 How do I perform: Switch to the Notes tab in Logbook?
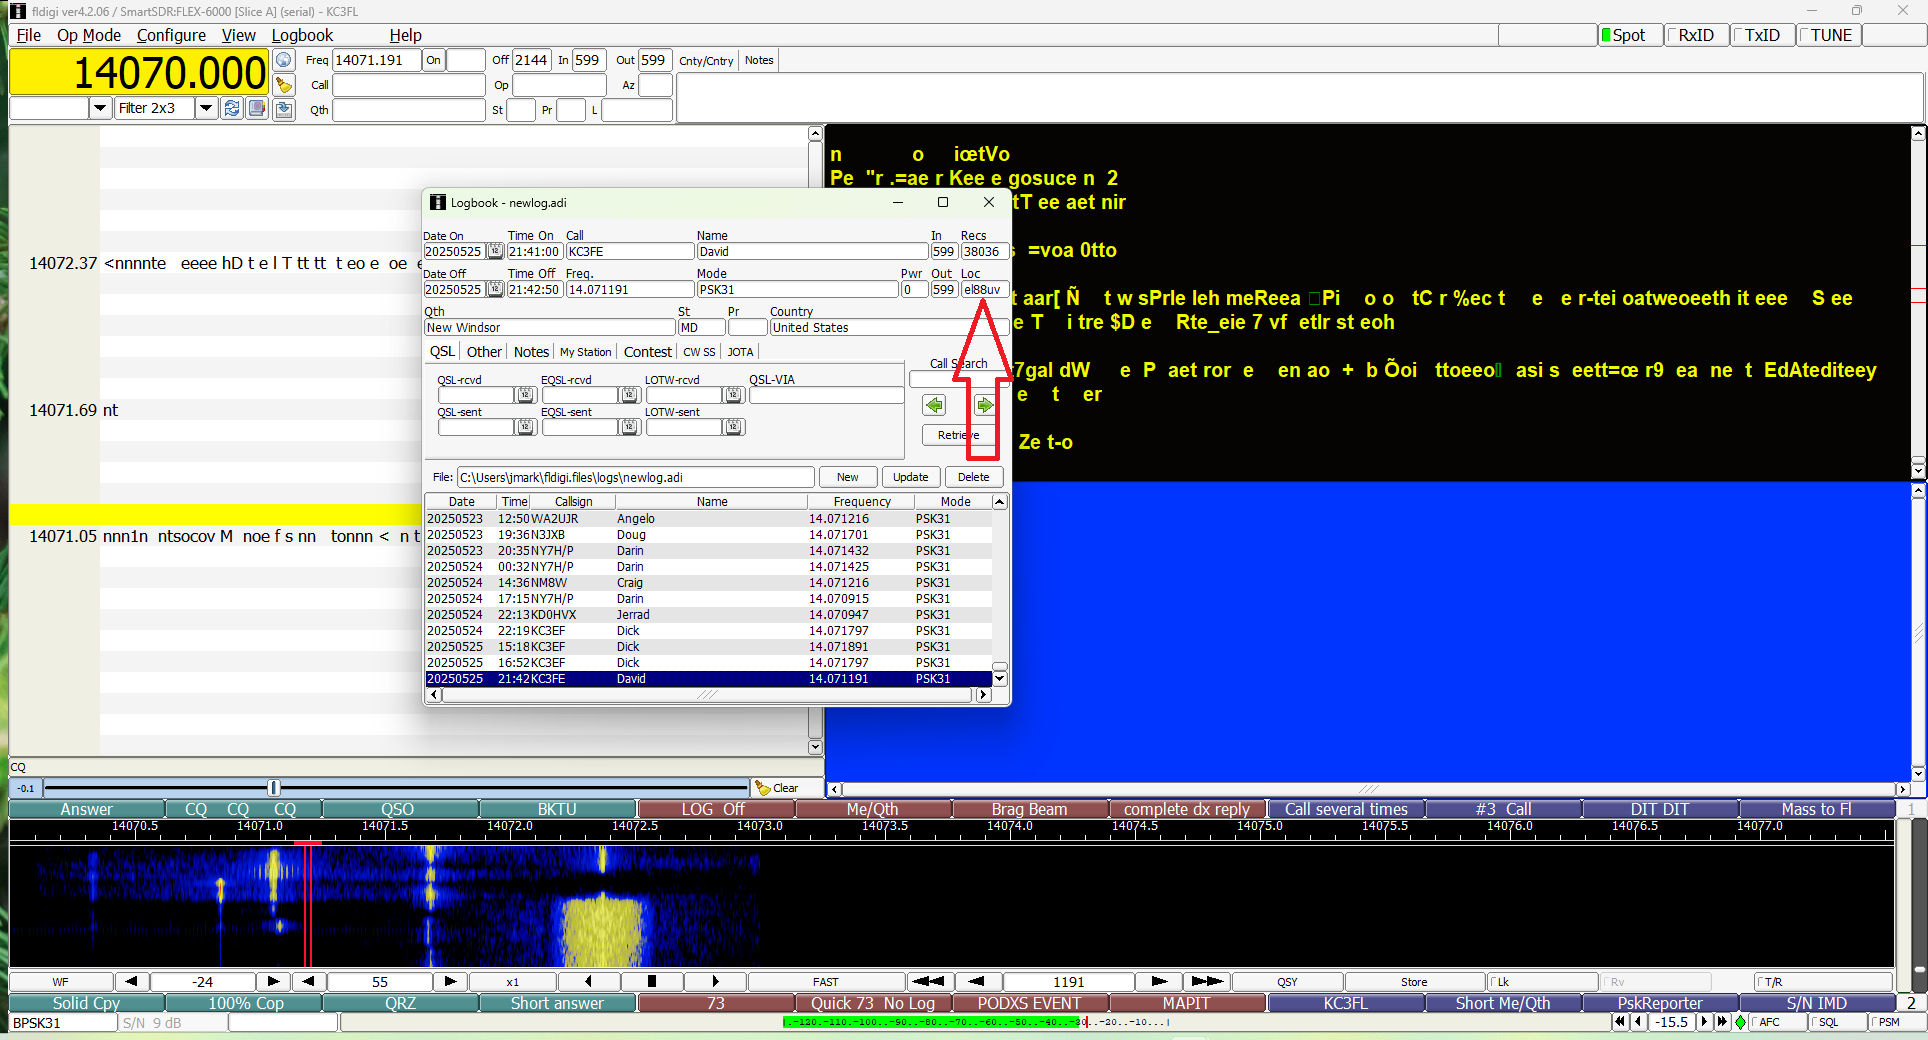pyautogui.click(x=531, y=352)
